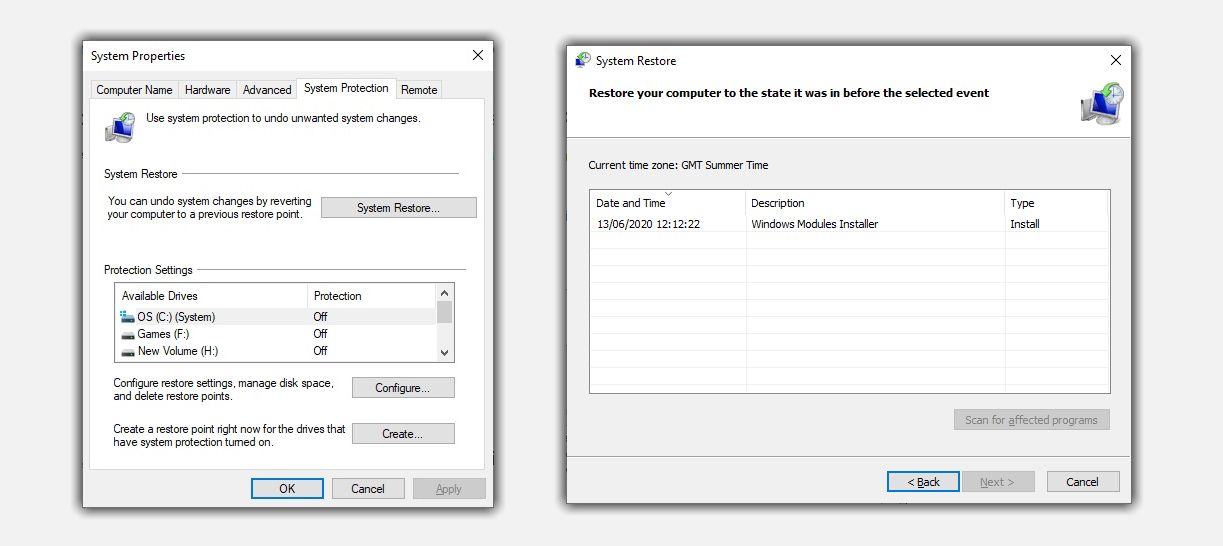Click the OS (C:) drive icon

click(x=127, y=317)
